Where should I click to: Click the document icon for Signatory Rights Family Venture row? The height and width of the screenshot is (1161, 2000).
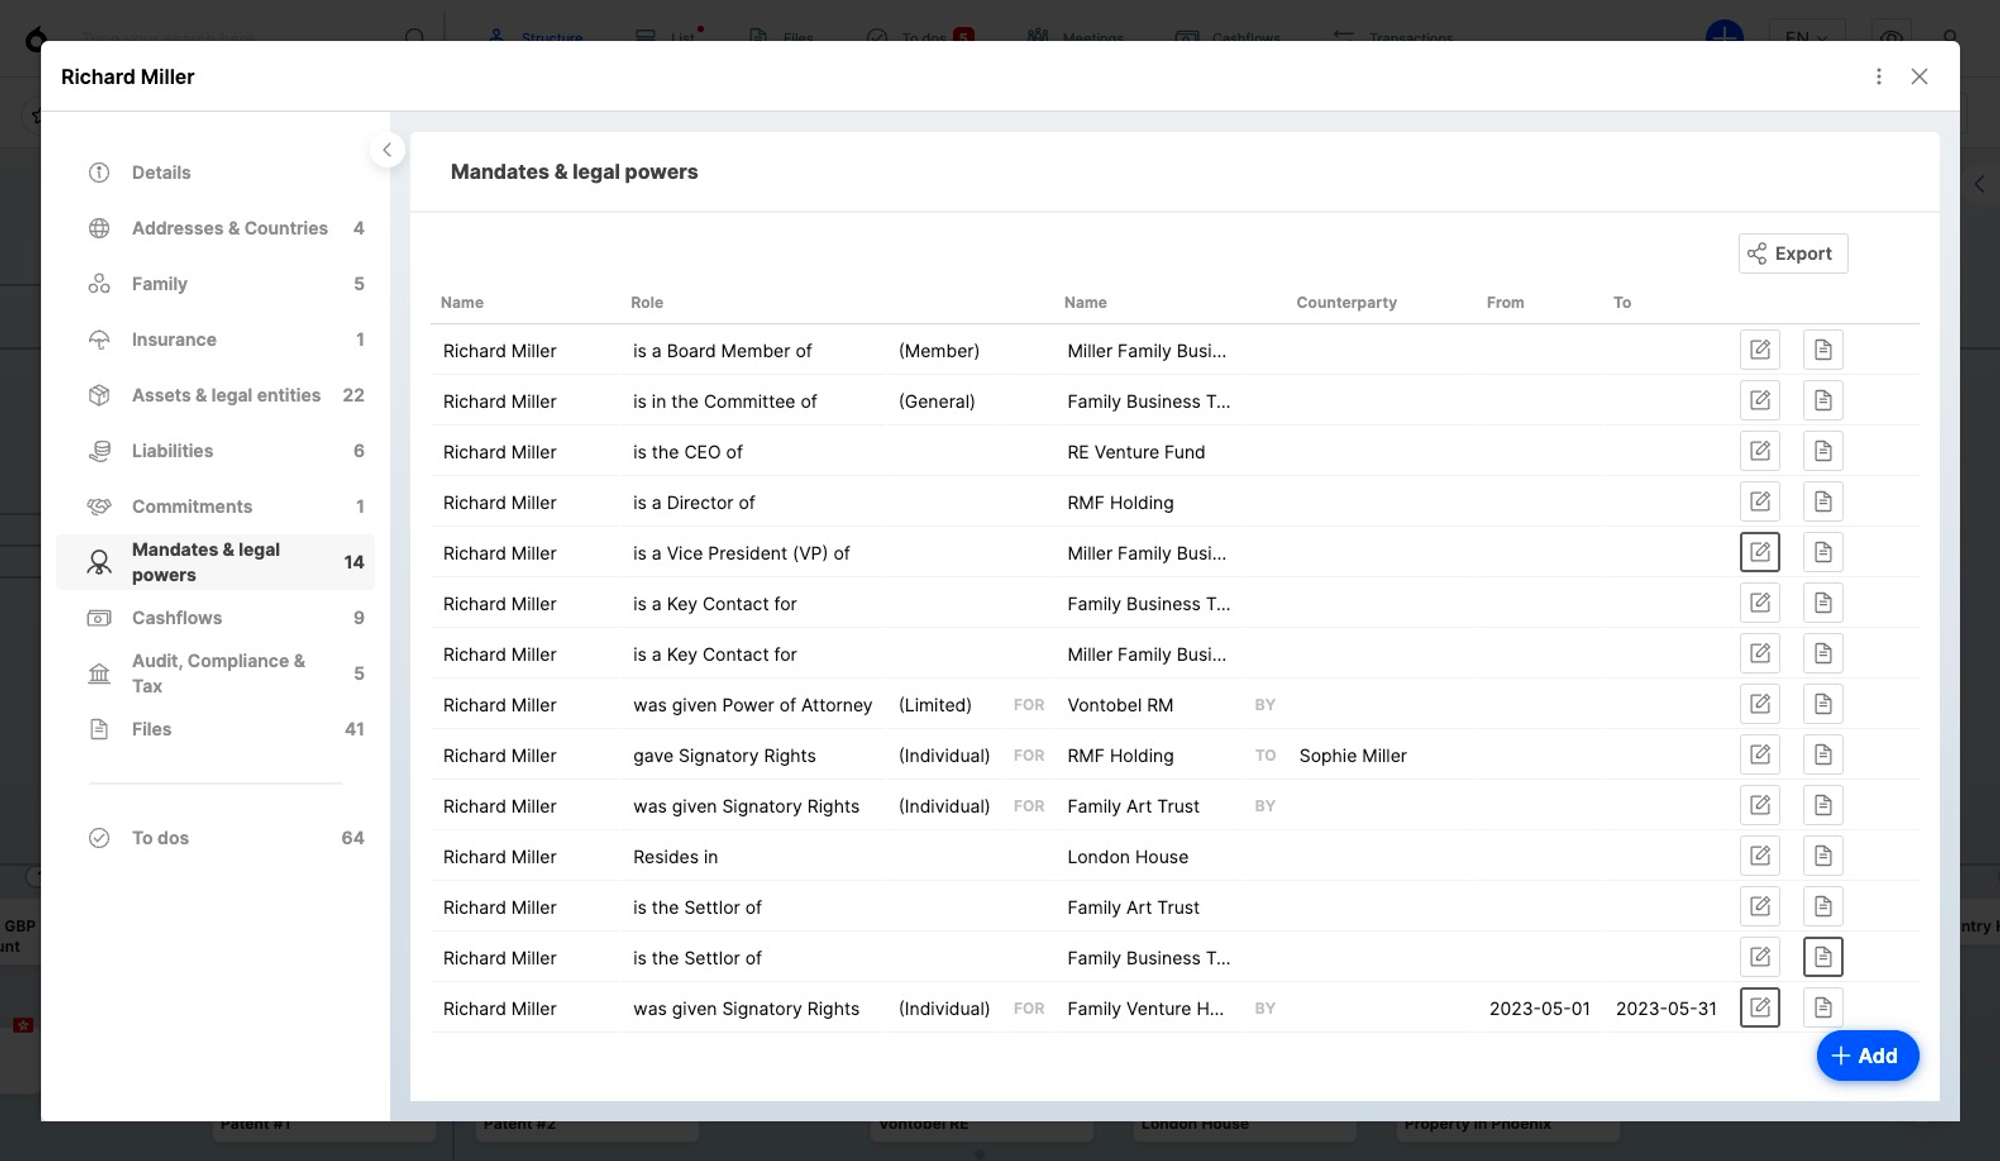(x=1823, y=1008)
